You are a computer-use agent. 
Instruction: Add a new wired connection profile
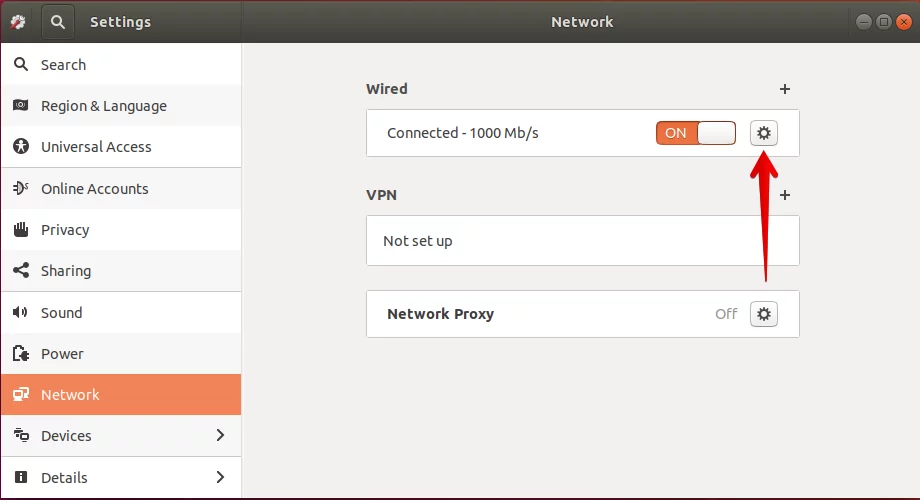point(784,89)
